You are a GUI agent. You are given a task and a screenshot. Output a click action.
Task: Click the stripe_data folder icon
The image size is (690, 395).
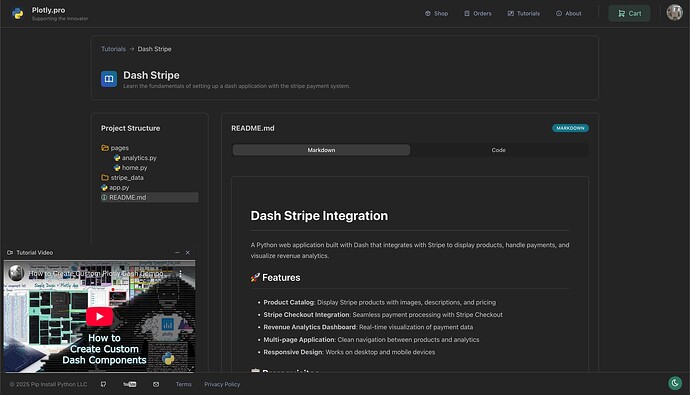[105, 178]
